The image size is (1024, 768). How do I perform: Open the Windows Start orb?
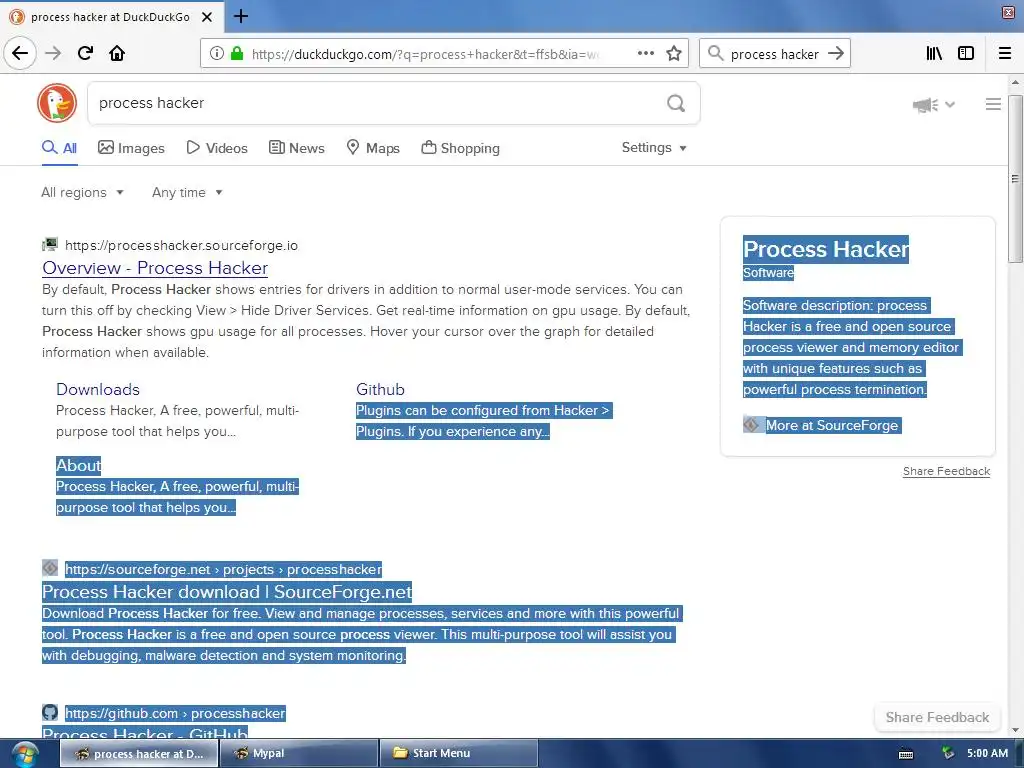(x=24, y=754)
